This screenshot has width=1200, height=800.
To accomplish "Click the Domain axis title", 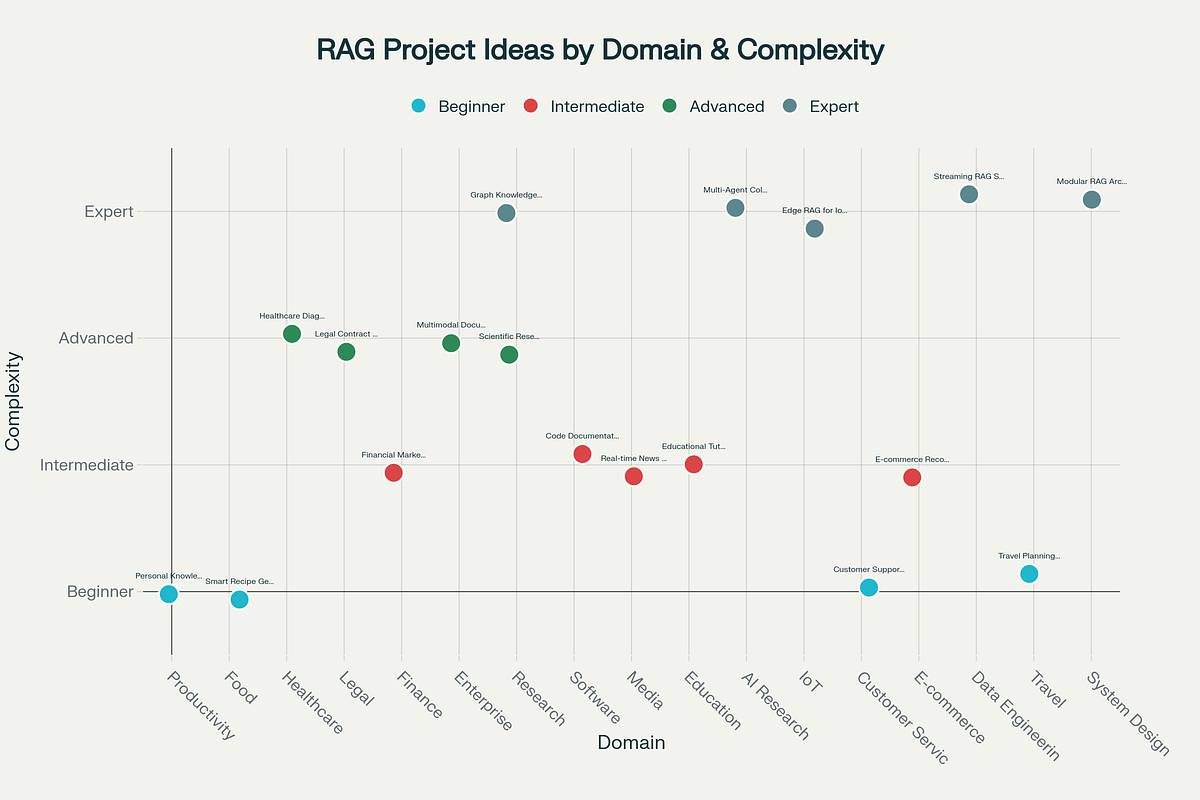I will 631,743.
